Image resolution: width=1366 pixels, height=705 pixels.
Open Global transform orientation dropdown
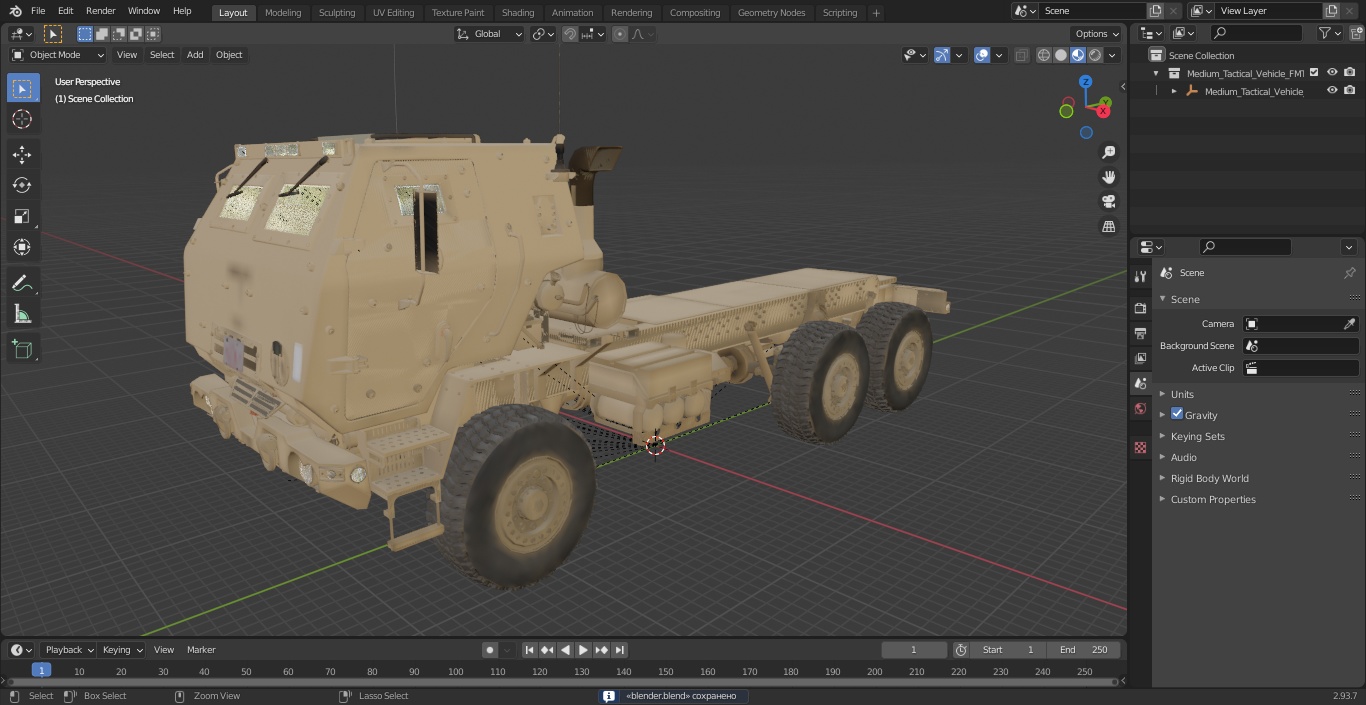490,34
